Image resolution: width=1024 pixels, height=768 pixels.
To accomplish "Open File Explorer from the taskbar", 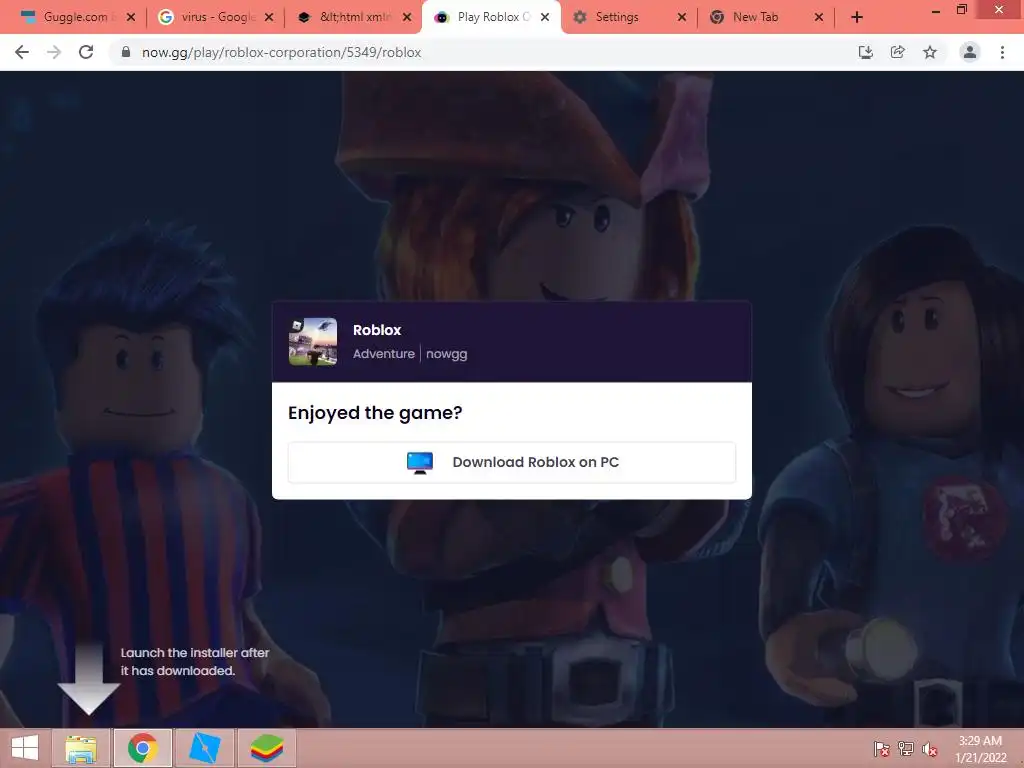I will tap(81, 748).
